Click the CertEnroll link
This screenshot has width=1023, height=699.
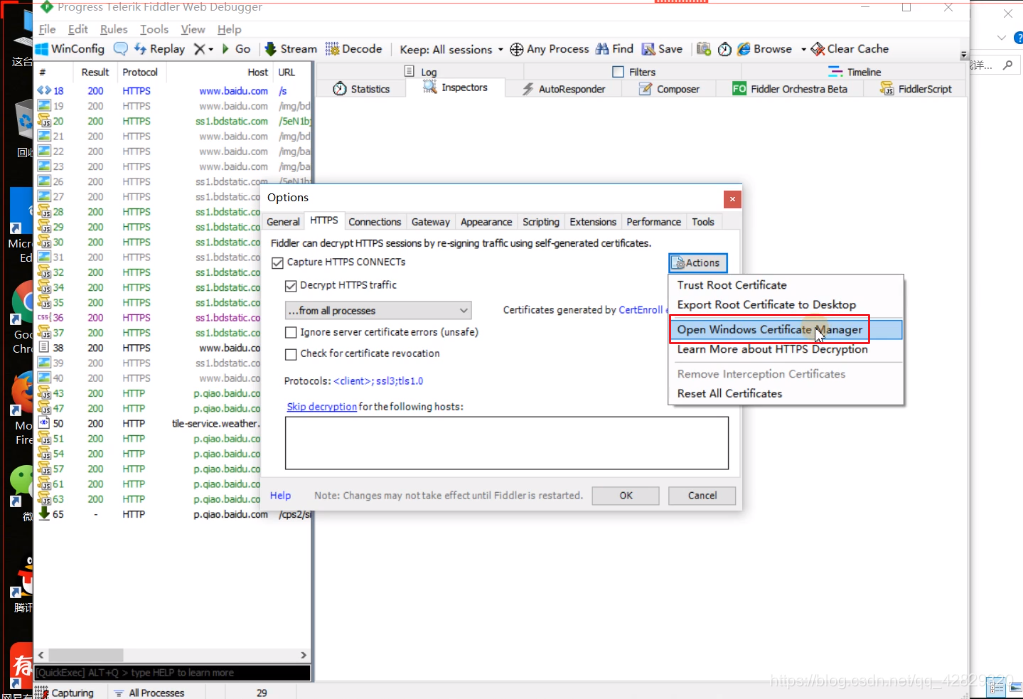click(640, 310)
